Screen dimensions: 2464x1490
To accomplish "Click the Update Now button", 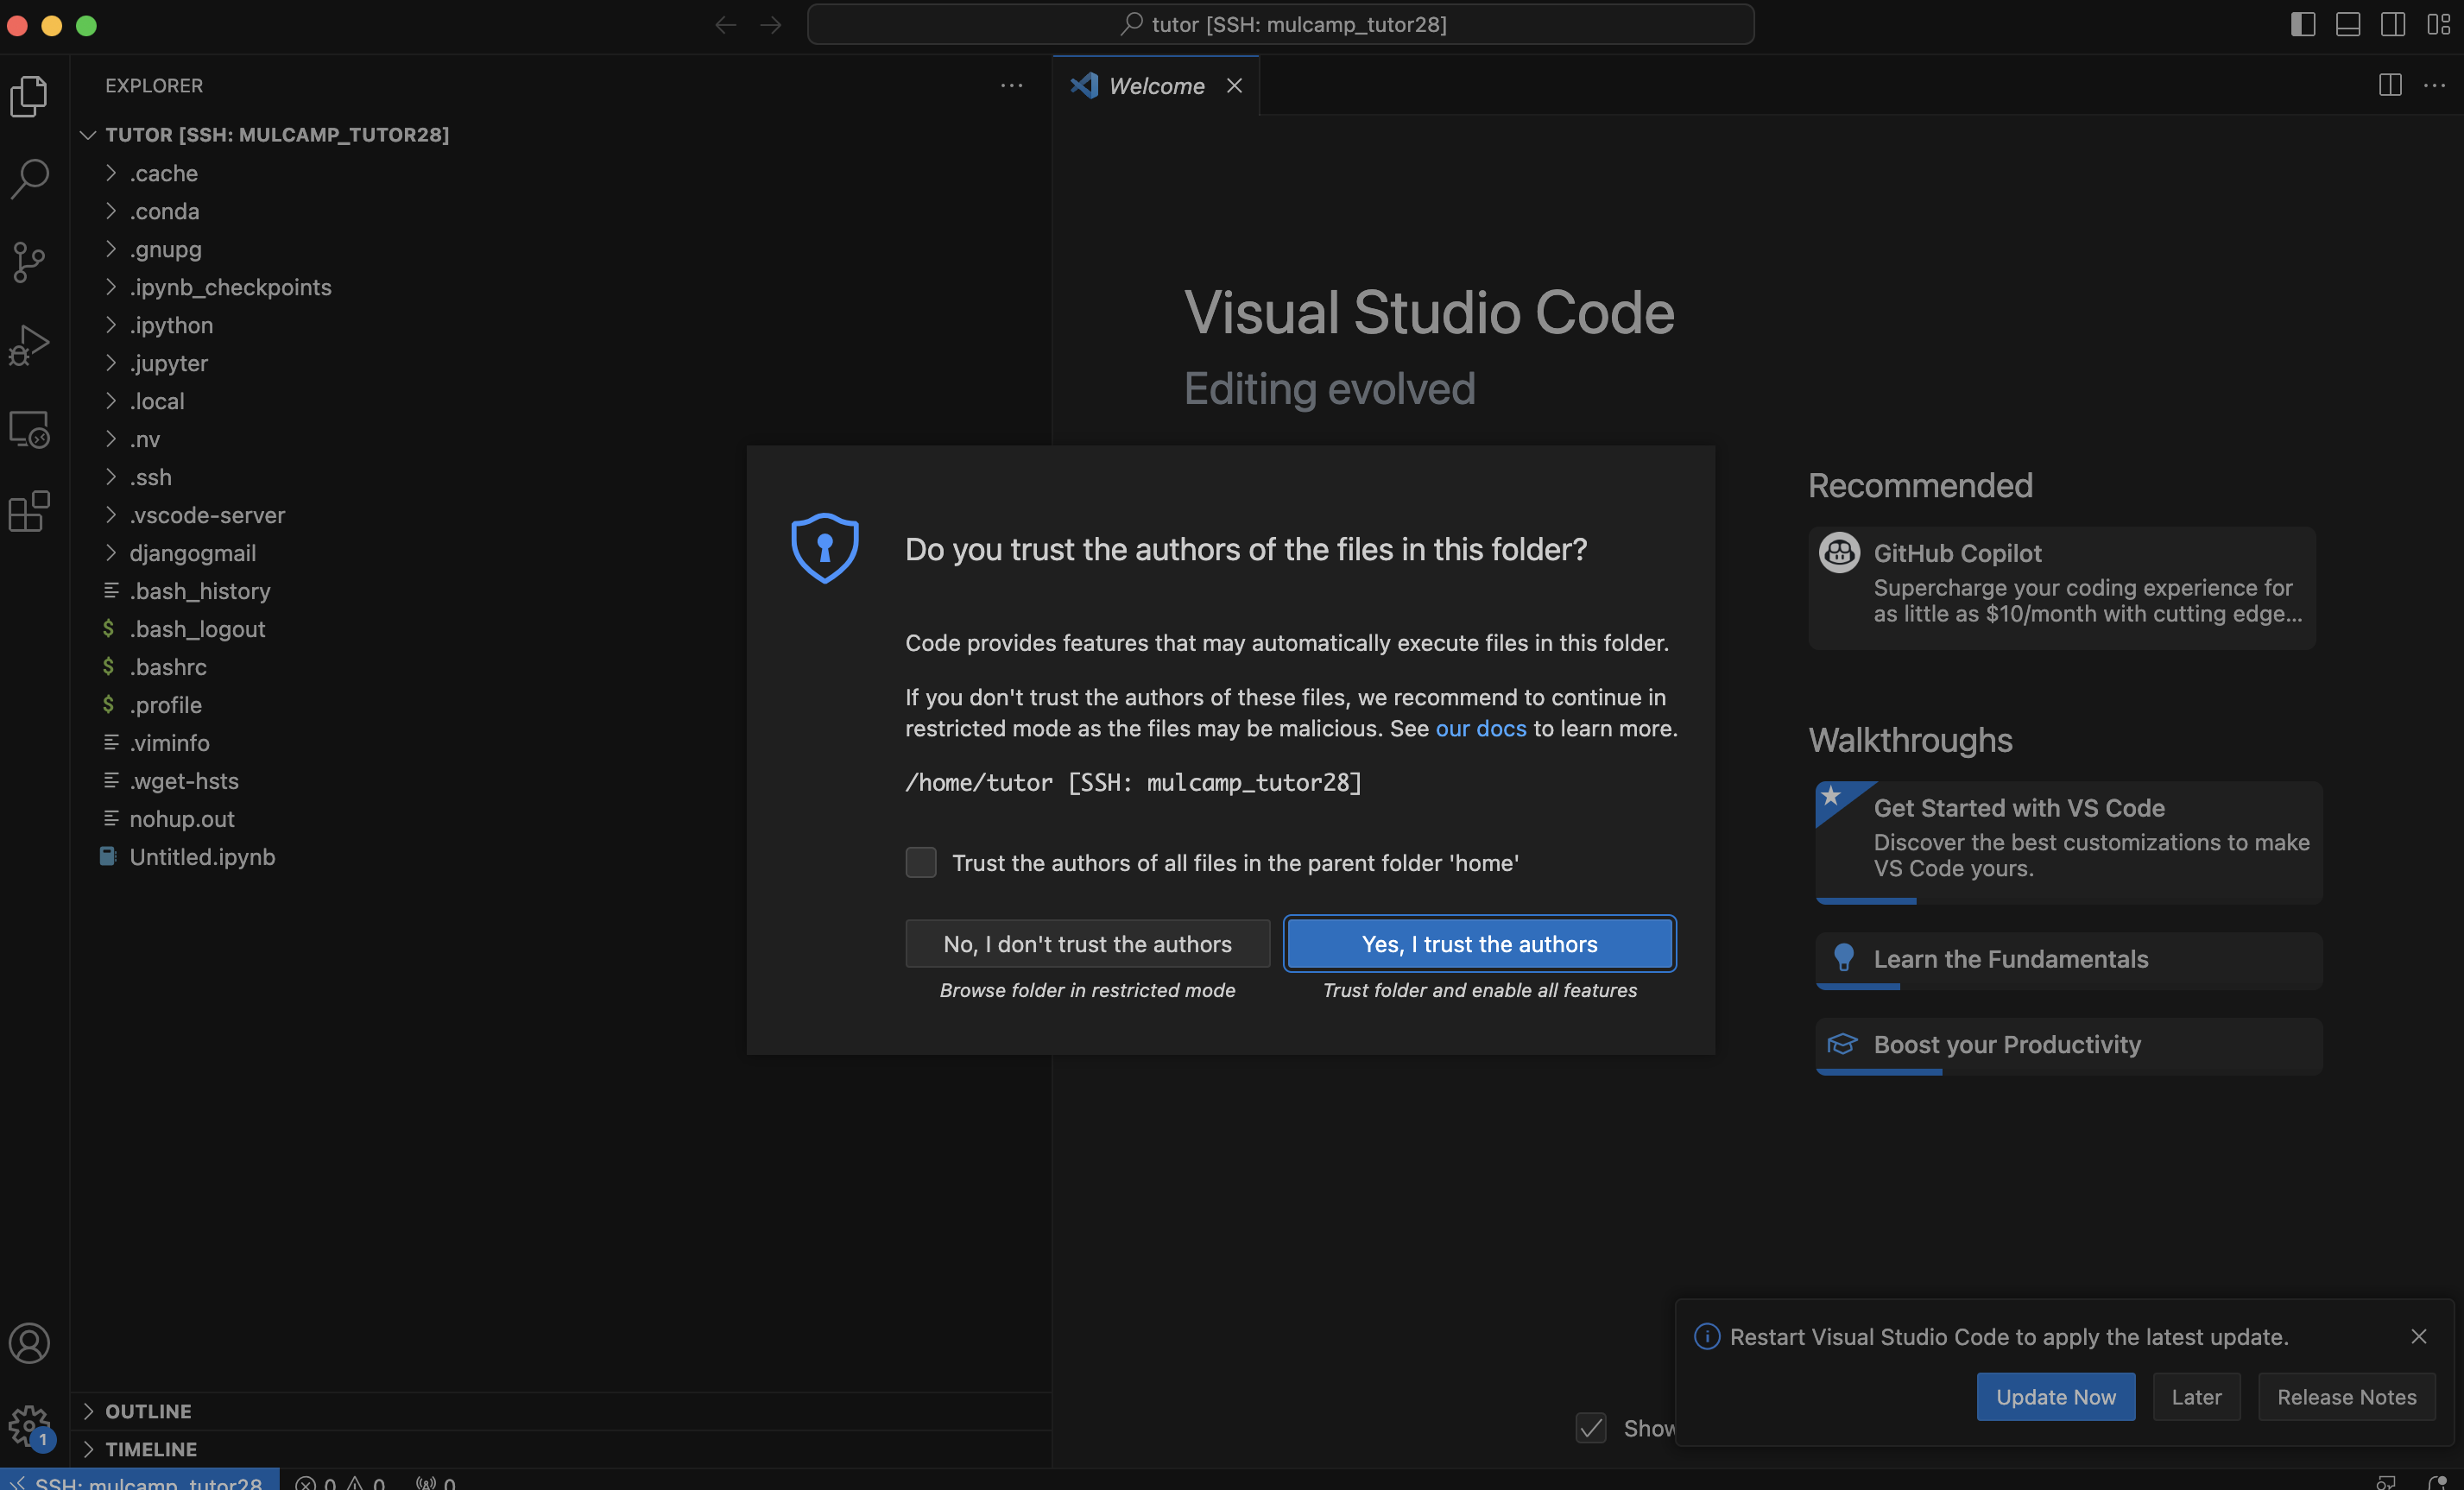I will 2055,1397.
